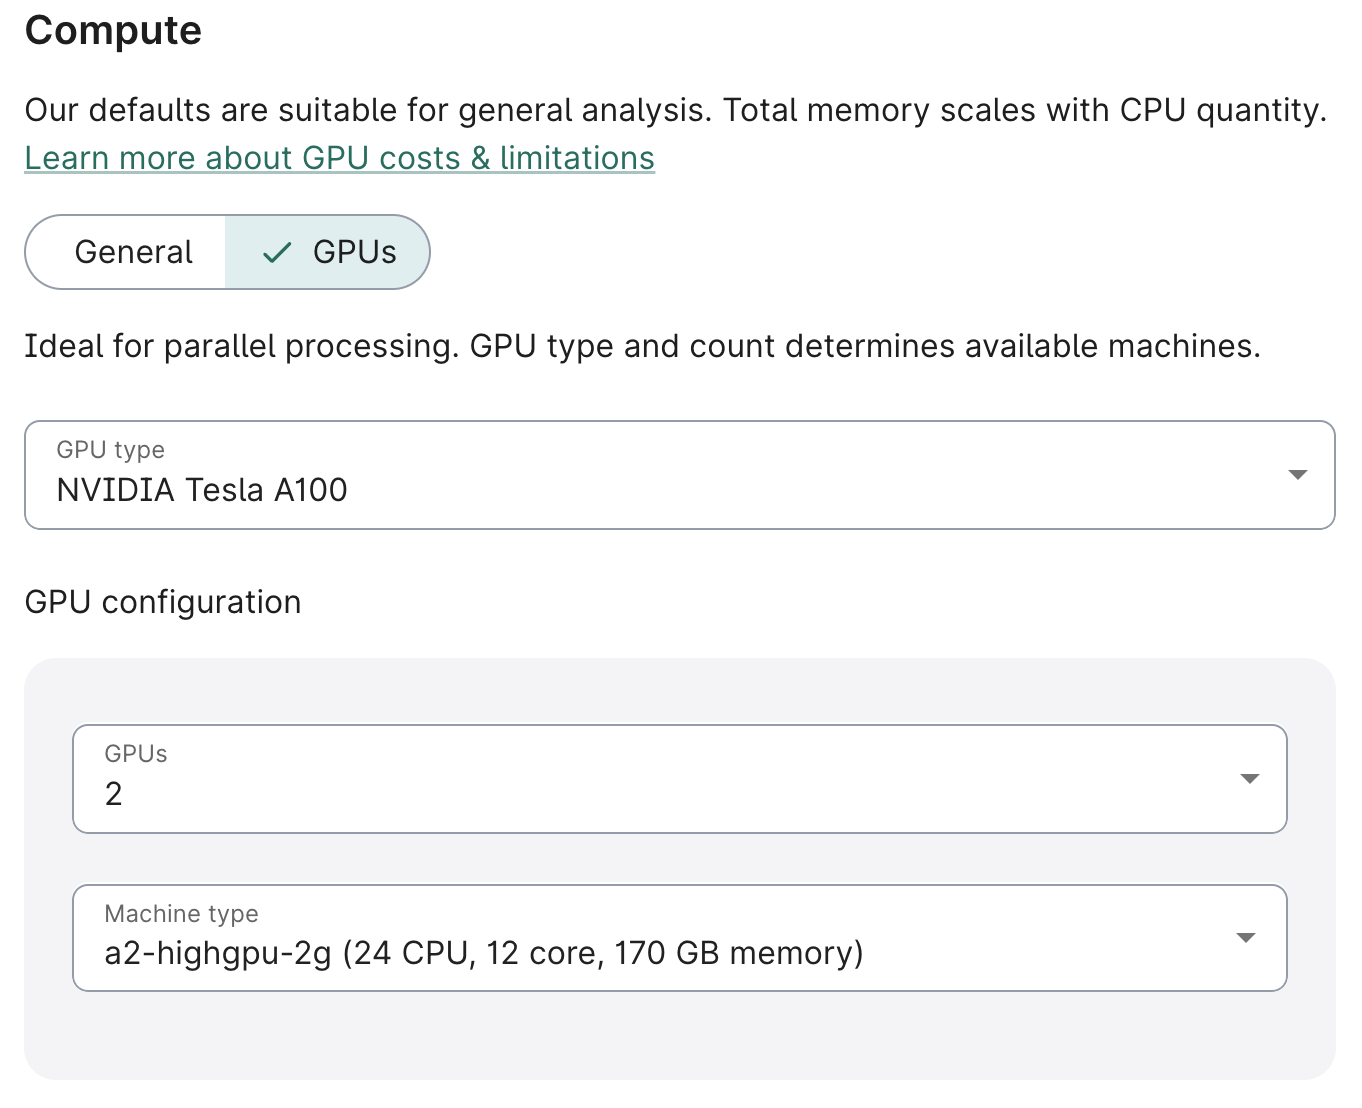Click the Compute section heading
The image size is (1362, 1108).
[x=112, y=31]
